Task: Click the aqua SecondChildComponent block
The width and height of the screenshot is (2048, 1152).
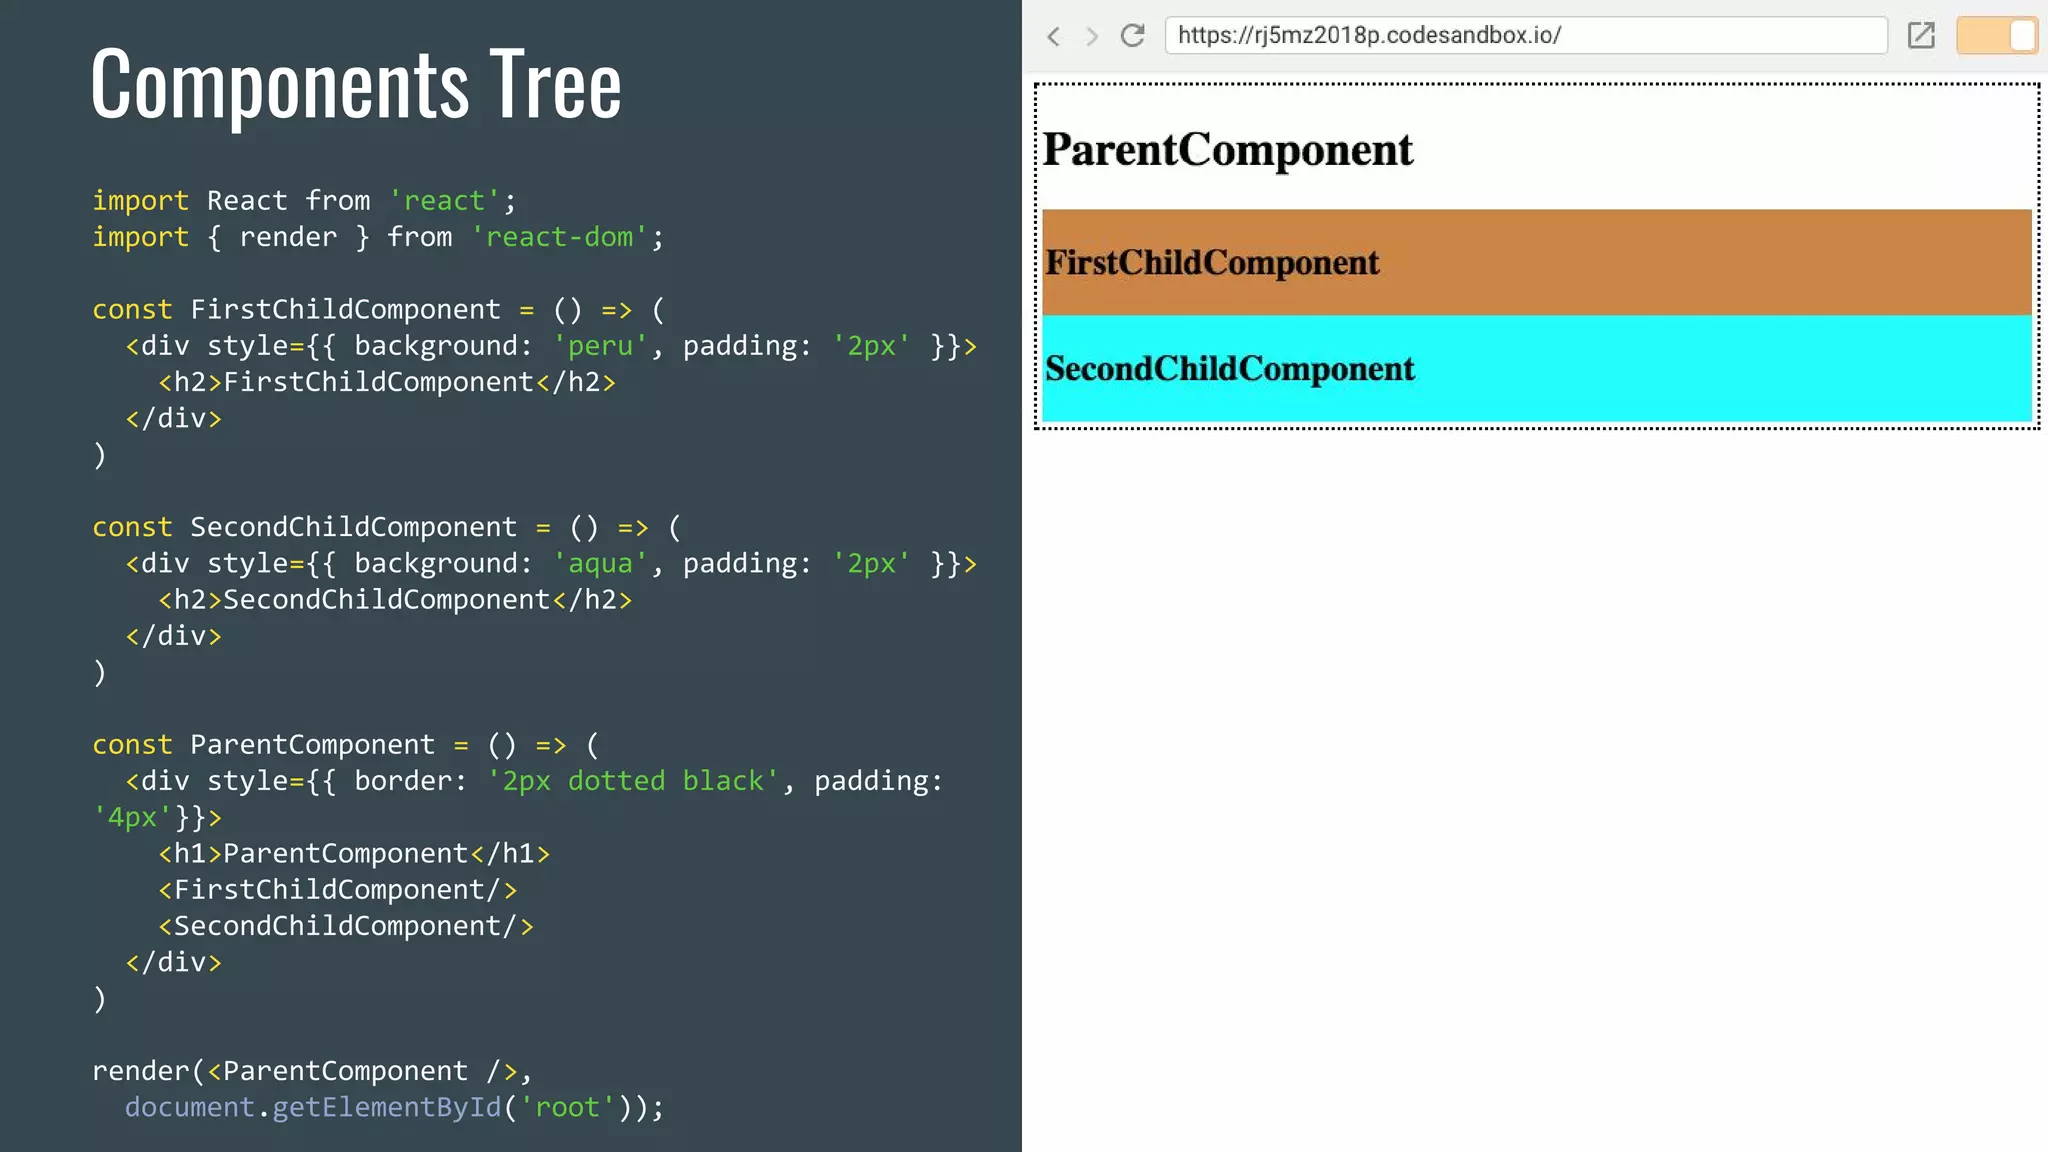Action: (x=1537, y=368)
